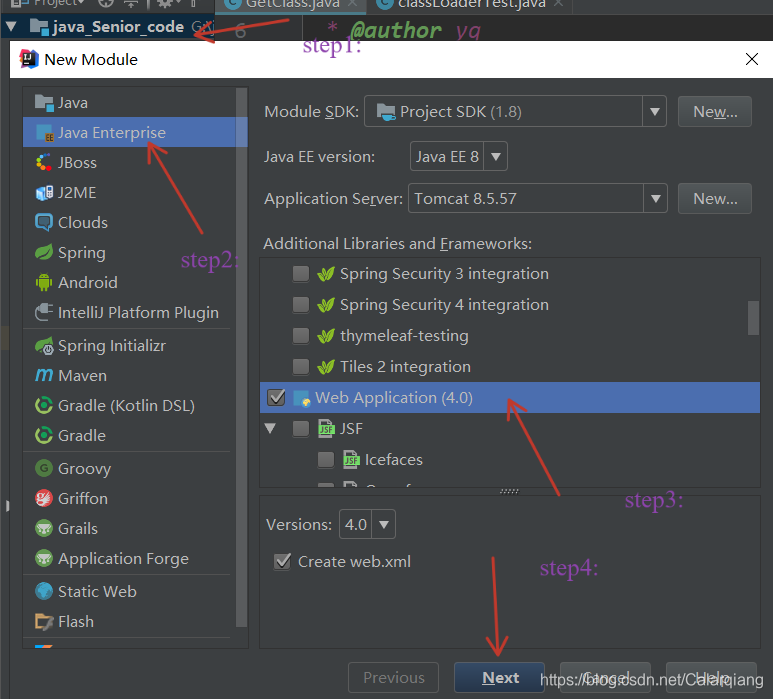Collapse the java_Senior_code project node
The height and width of the screenshot is (699, 773).
coord(11,27)
